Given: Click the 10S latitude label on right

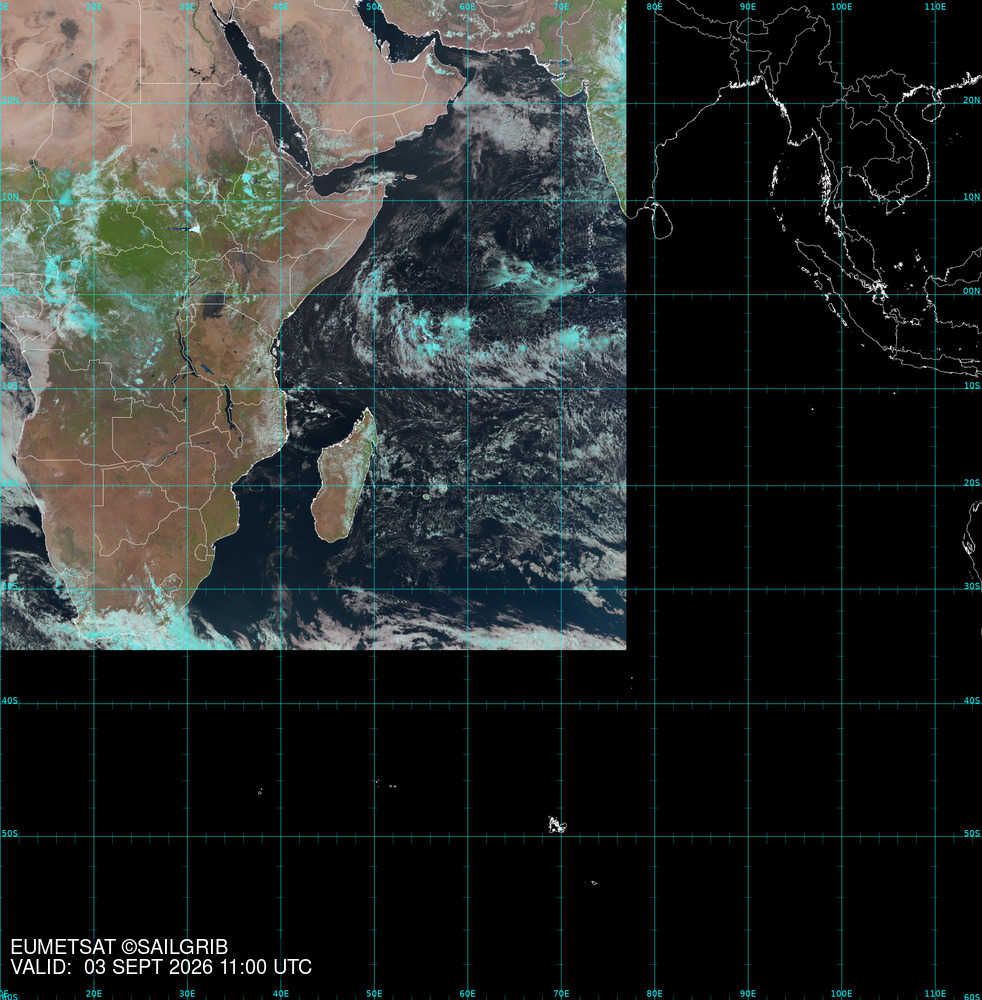Looking at the screenshot, I should click(x=971, y=386).
